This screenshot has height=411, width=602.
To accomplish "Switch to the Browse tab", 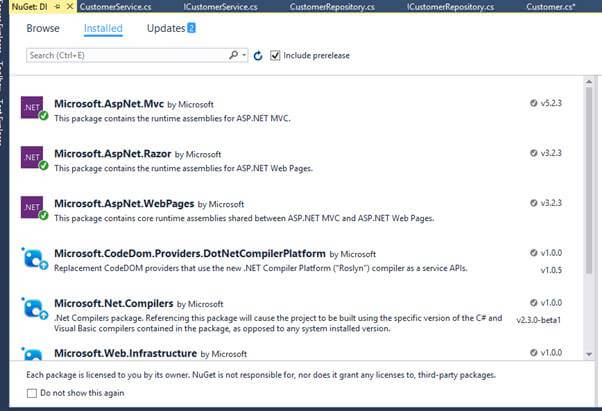I will (43, 28).
